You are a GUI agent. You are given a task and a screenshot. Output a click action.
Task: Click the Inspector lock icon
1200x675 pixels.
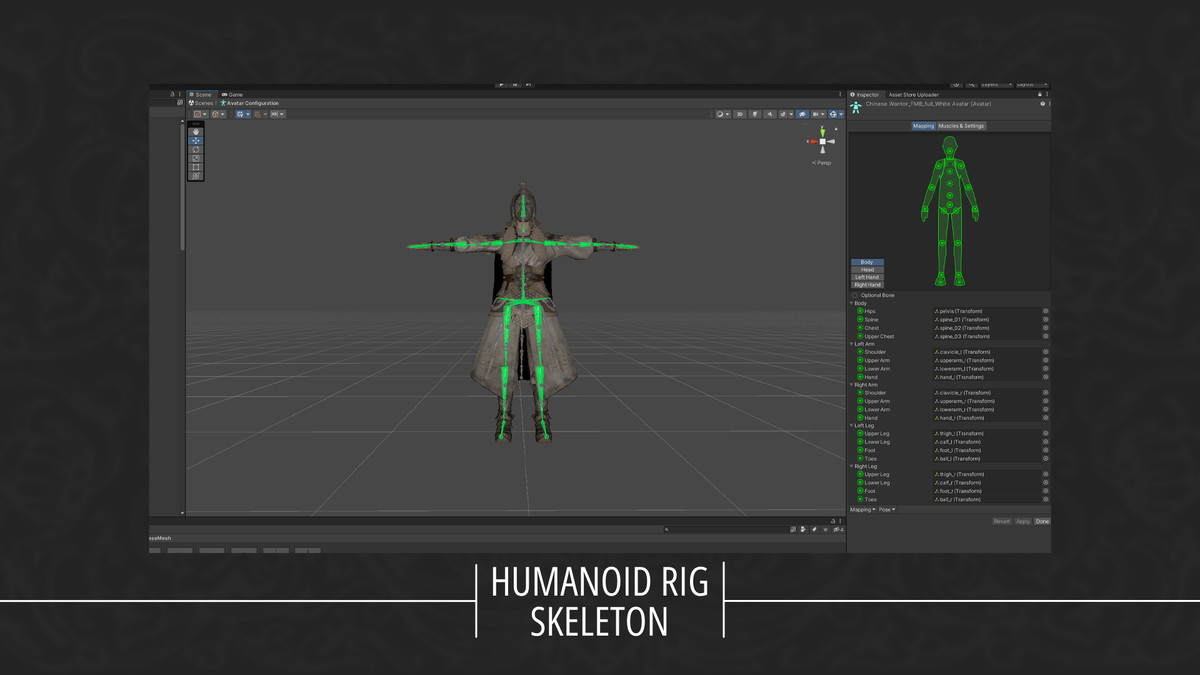tap(1039, 95)
